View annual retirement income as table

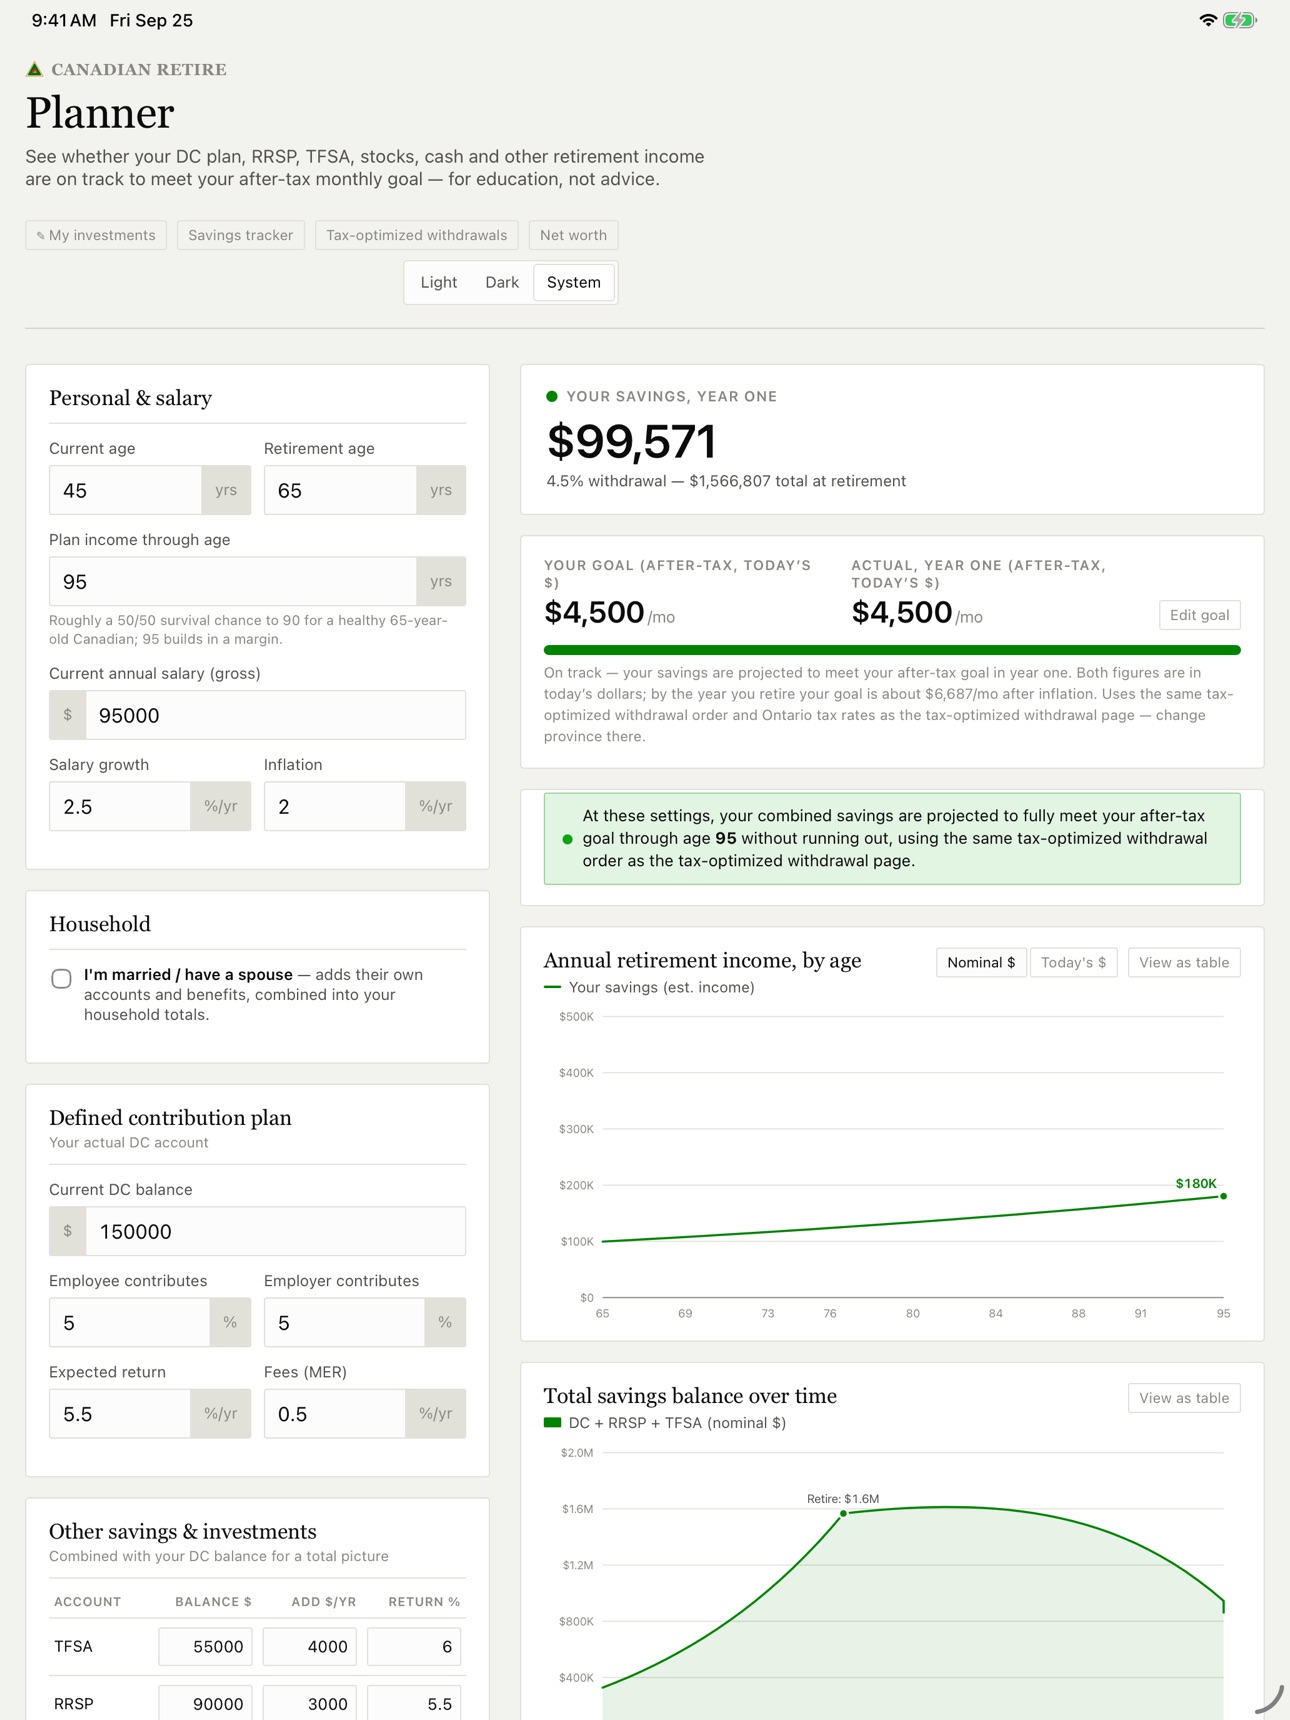click(x=1184, y=962)
